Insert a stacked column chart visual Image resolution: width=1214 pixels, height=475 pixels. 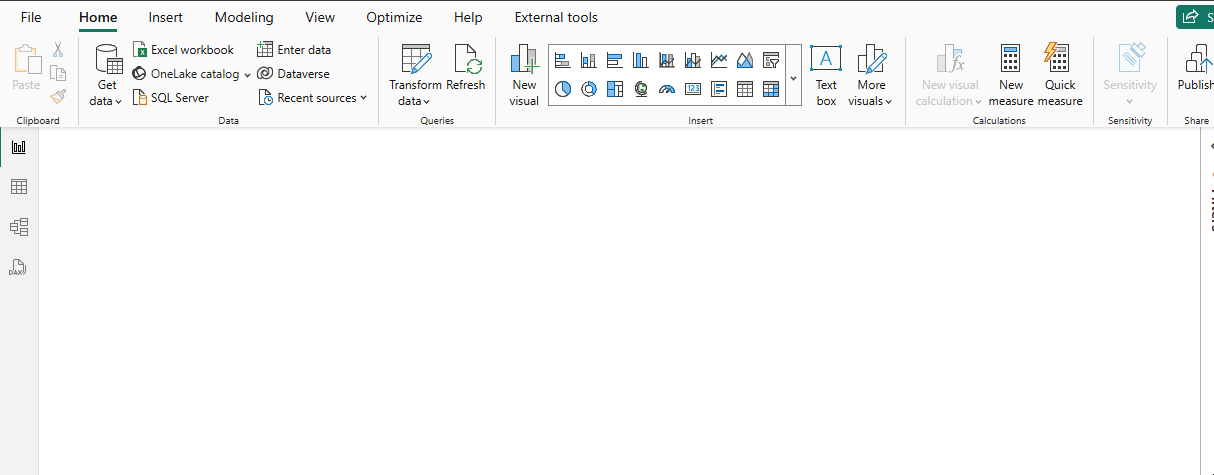coord(588,60)
